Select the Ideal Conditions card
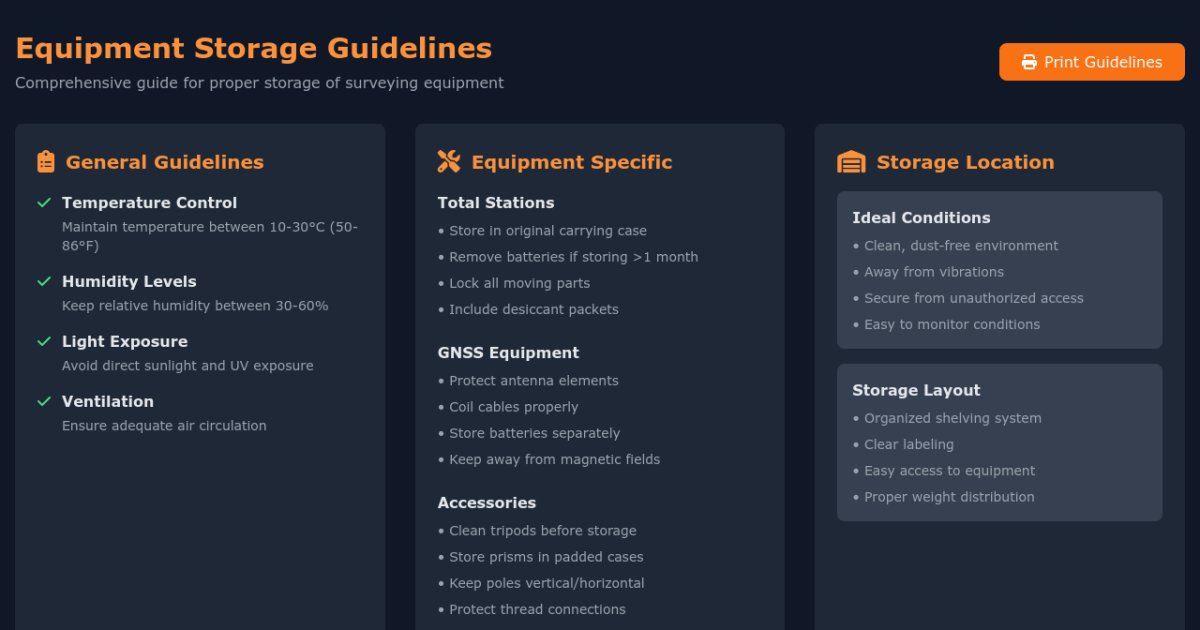The height and width of the screenshot is (630, 1200). tap(999, 270)
